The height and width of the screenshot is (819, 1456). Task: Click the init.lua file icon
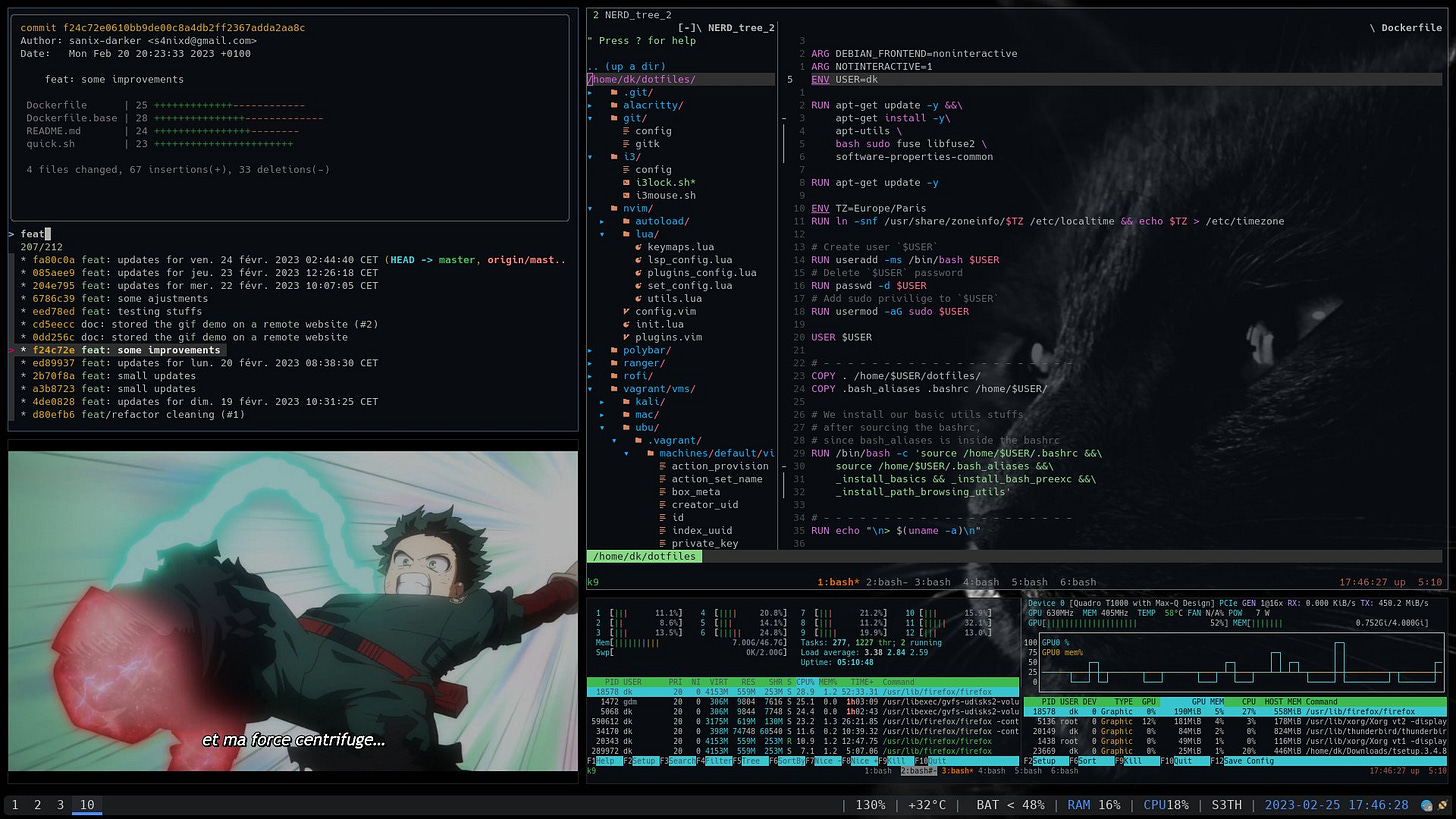pyautogui.click(x=627, y=324)
